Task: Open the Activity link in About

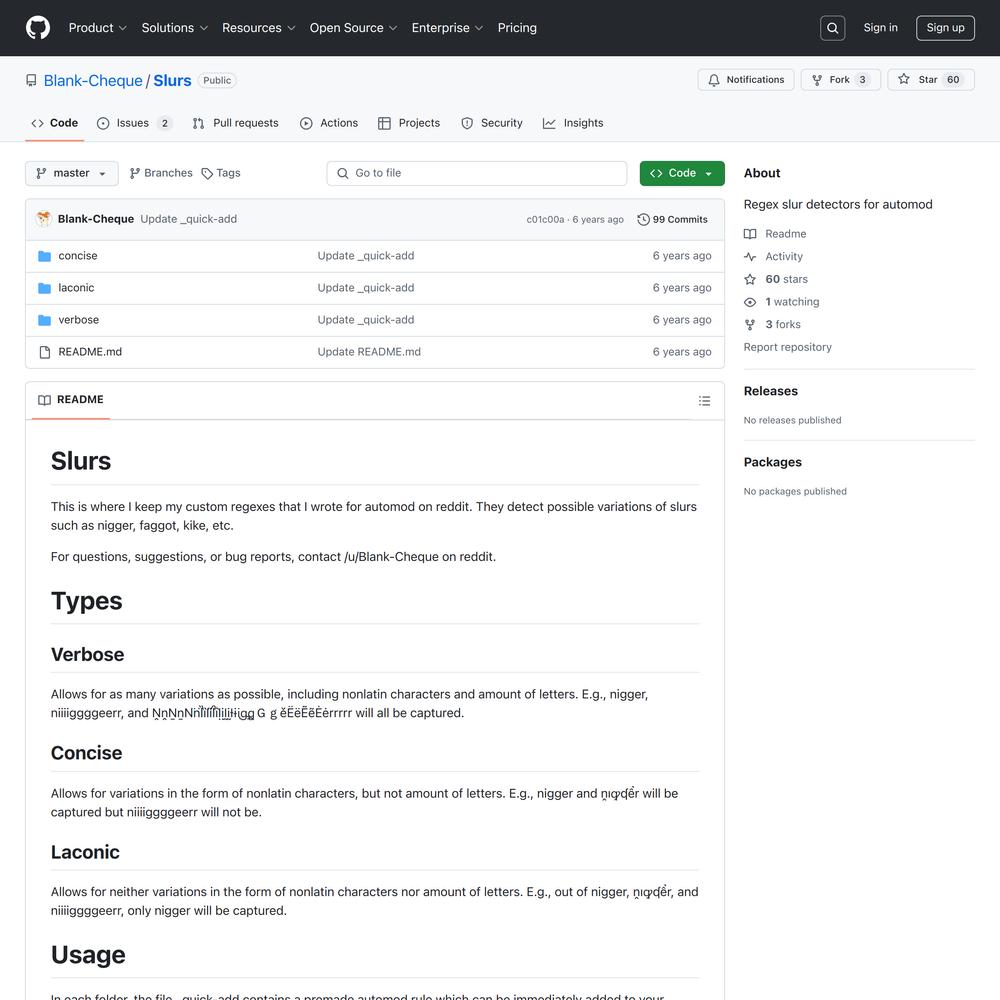Action: pos(784,256)
